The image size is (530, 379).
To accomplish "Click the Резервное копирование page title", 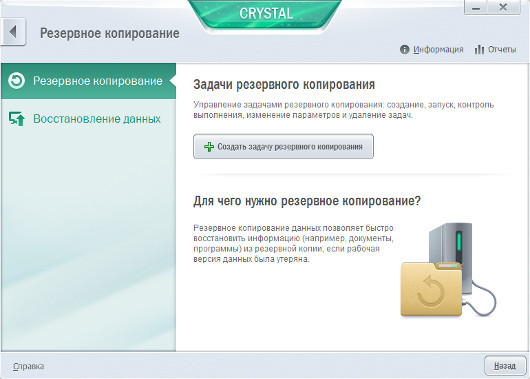I will (x=110, y=33).
